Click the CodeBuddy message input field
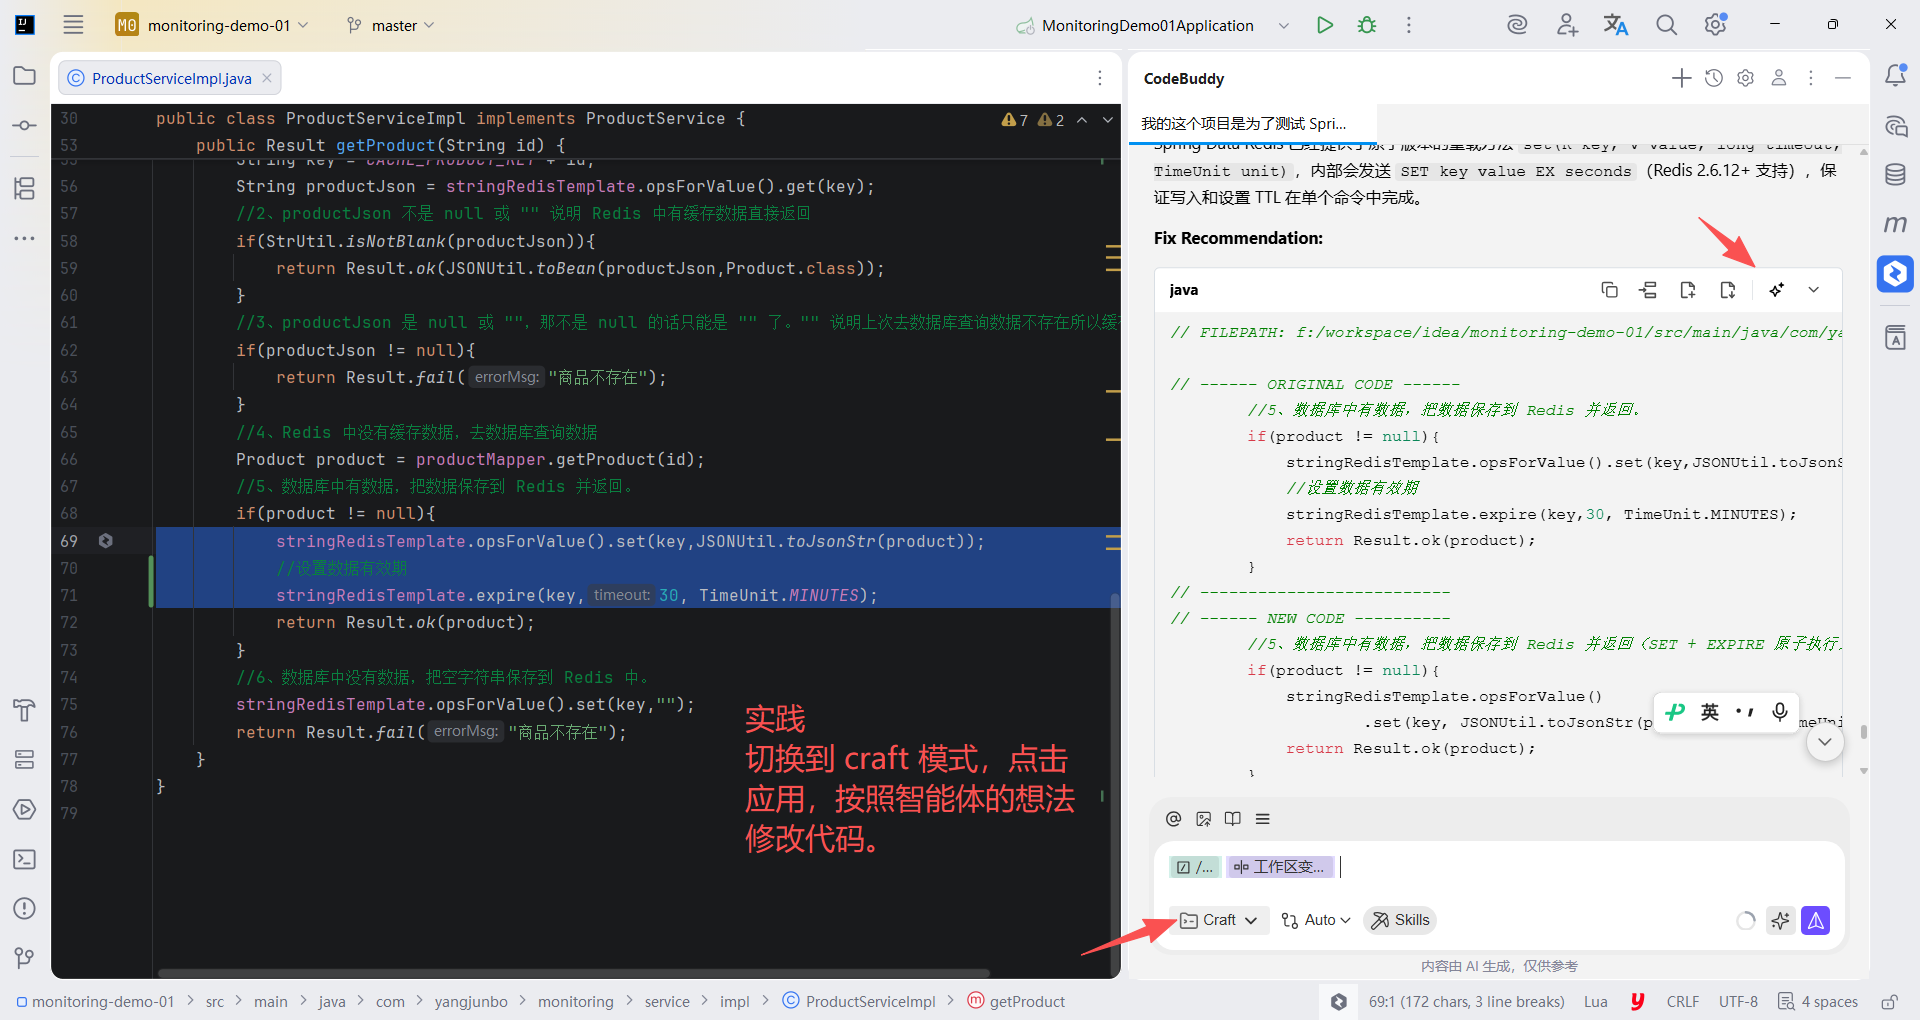 tap(1499, 867)
